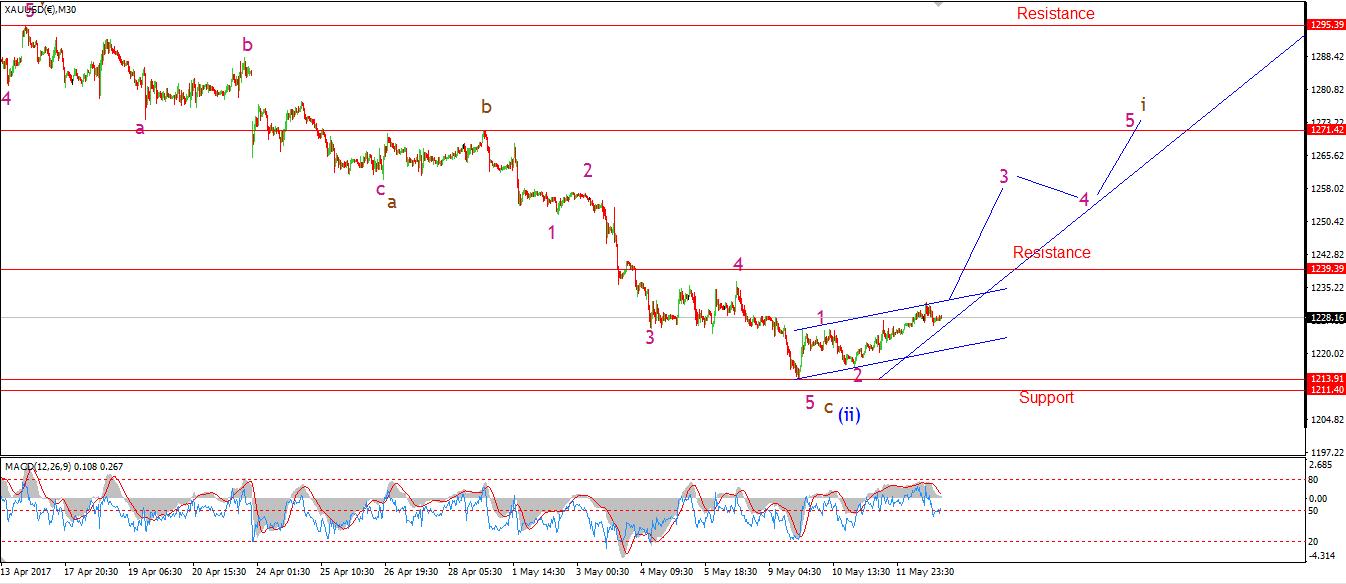Click the magenta wave 3 projection label
This screenshot has width=1346, height=584.
(1003, 177)
